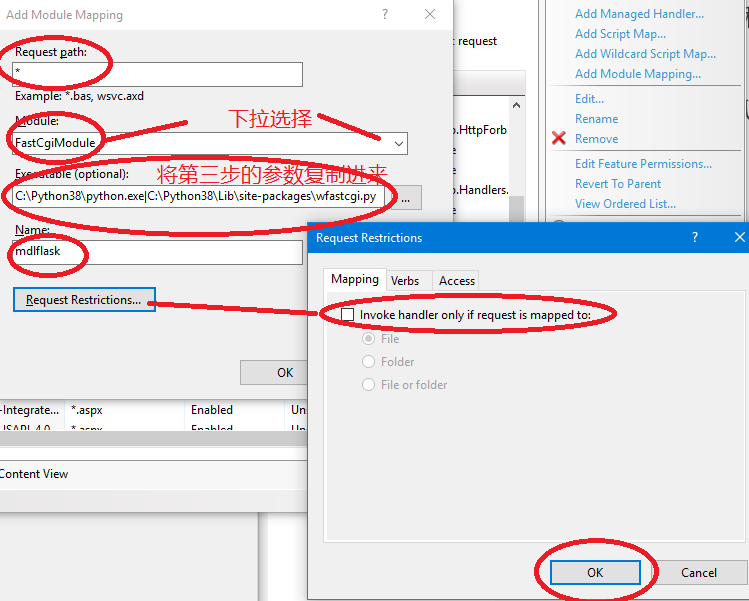
Task: Select the File or folder radio option
Action: 368,385
